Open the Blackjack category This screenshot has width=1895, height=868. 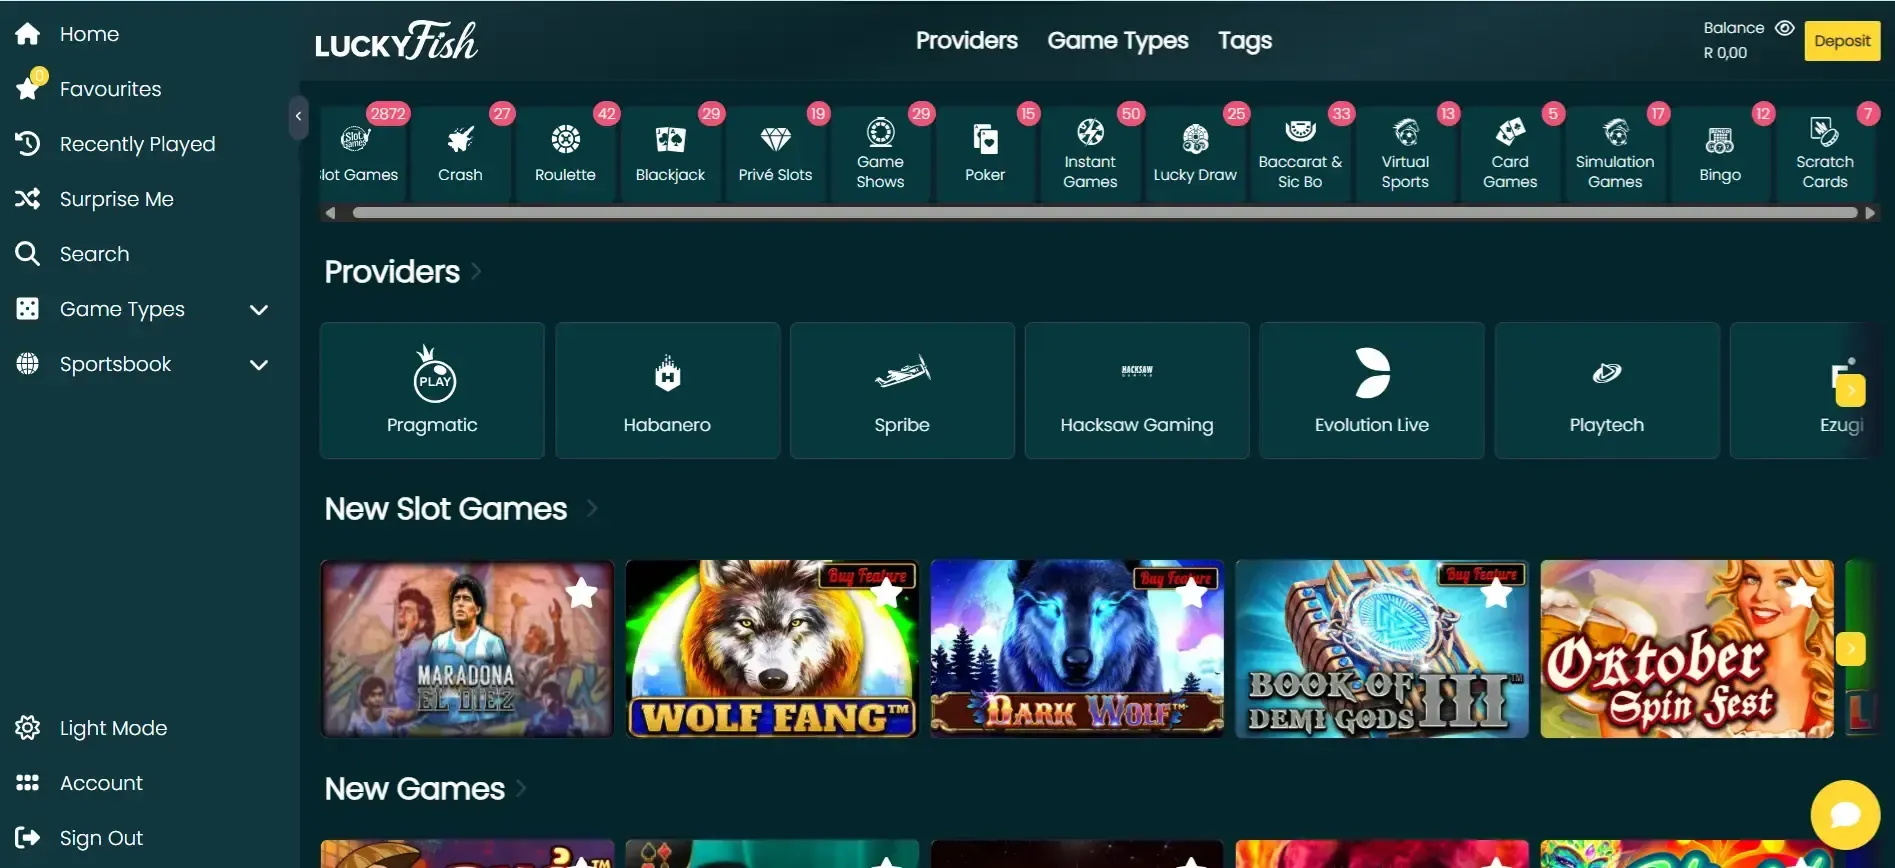tap(670, 153)
